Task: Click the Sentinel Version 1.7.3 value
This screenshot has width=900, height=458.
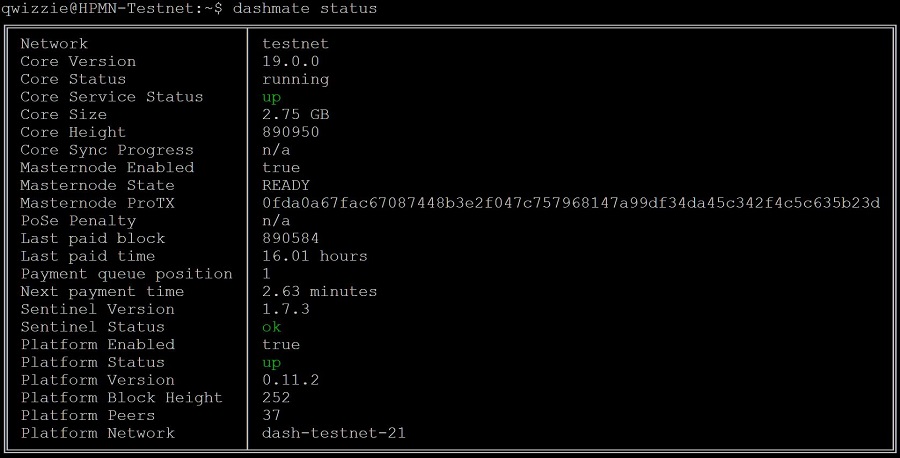Action: pyautogui.click(x=286, y=309)
